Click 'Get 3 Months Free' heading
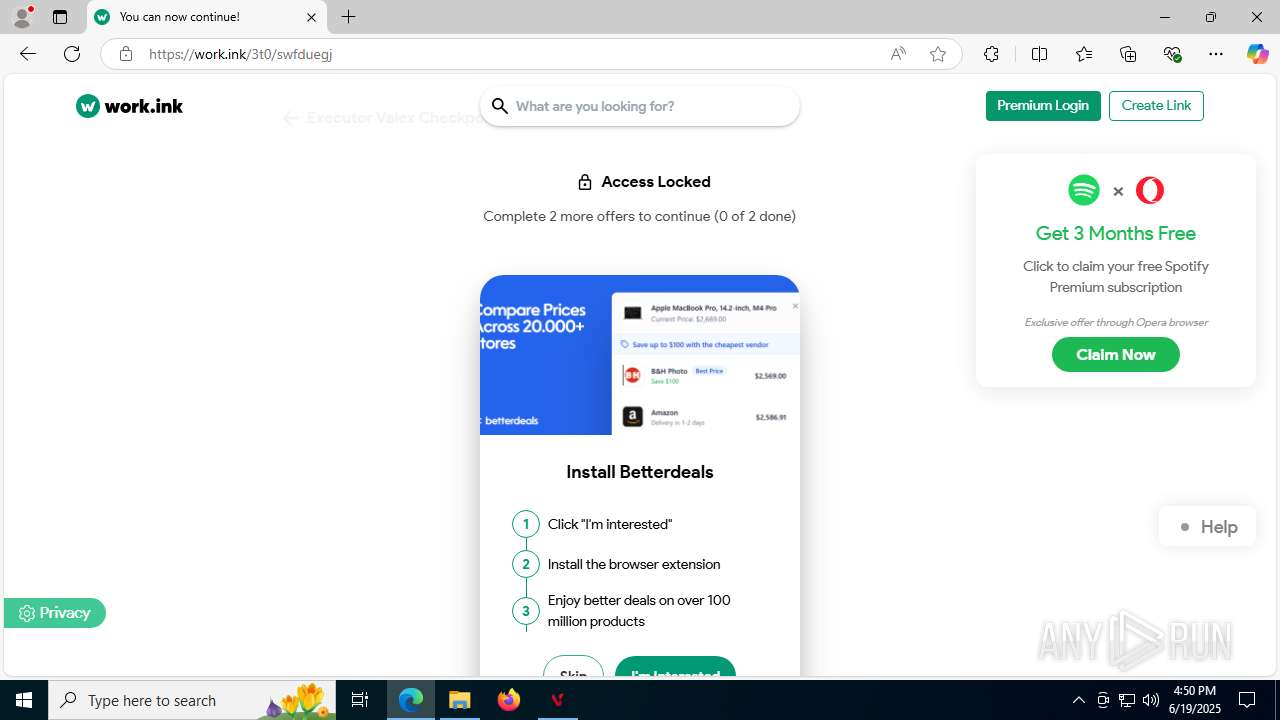The width and height of the screenshot is (1280, 720). pyautogui.click(x=1116, y=233)
